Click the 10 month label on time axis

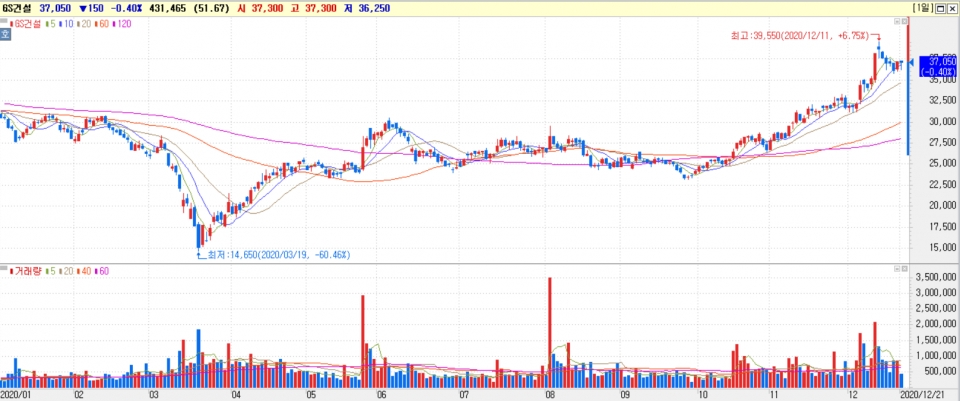[702, 395]
